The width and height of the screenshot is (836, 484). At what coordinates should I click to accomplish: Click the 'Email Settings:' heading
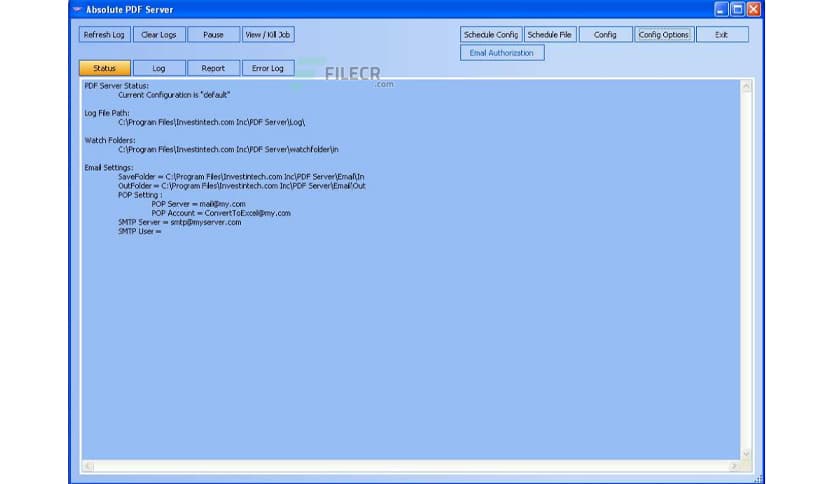109,167
